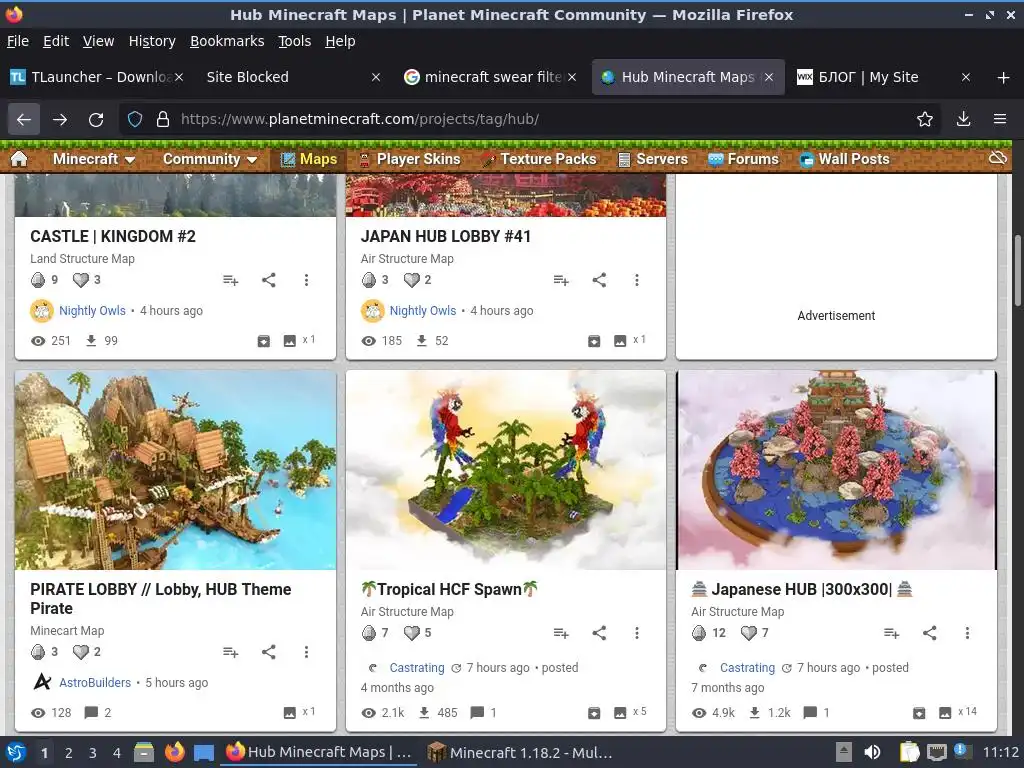Screen dimensions: 1024x768
Task: Open the Minecraft 1.18.2 taskbar window
Action: [x=519, y=752]
